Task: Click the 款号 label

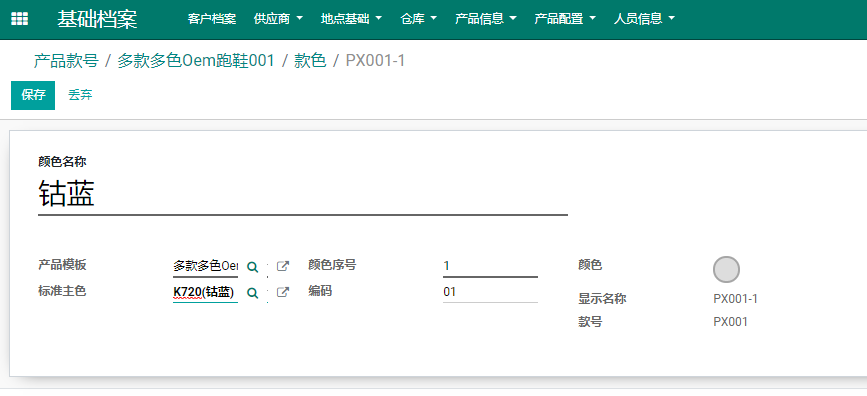Action: click(590, 322)
